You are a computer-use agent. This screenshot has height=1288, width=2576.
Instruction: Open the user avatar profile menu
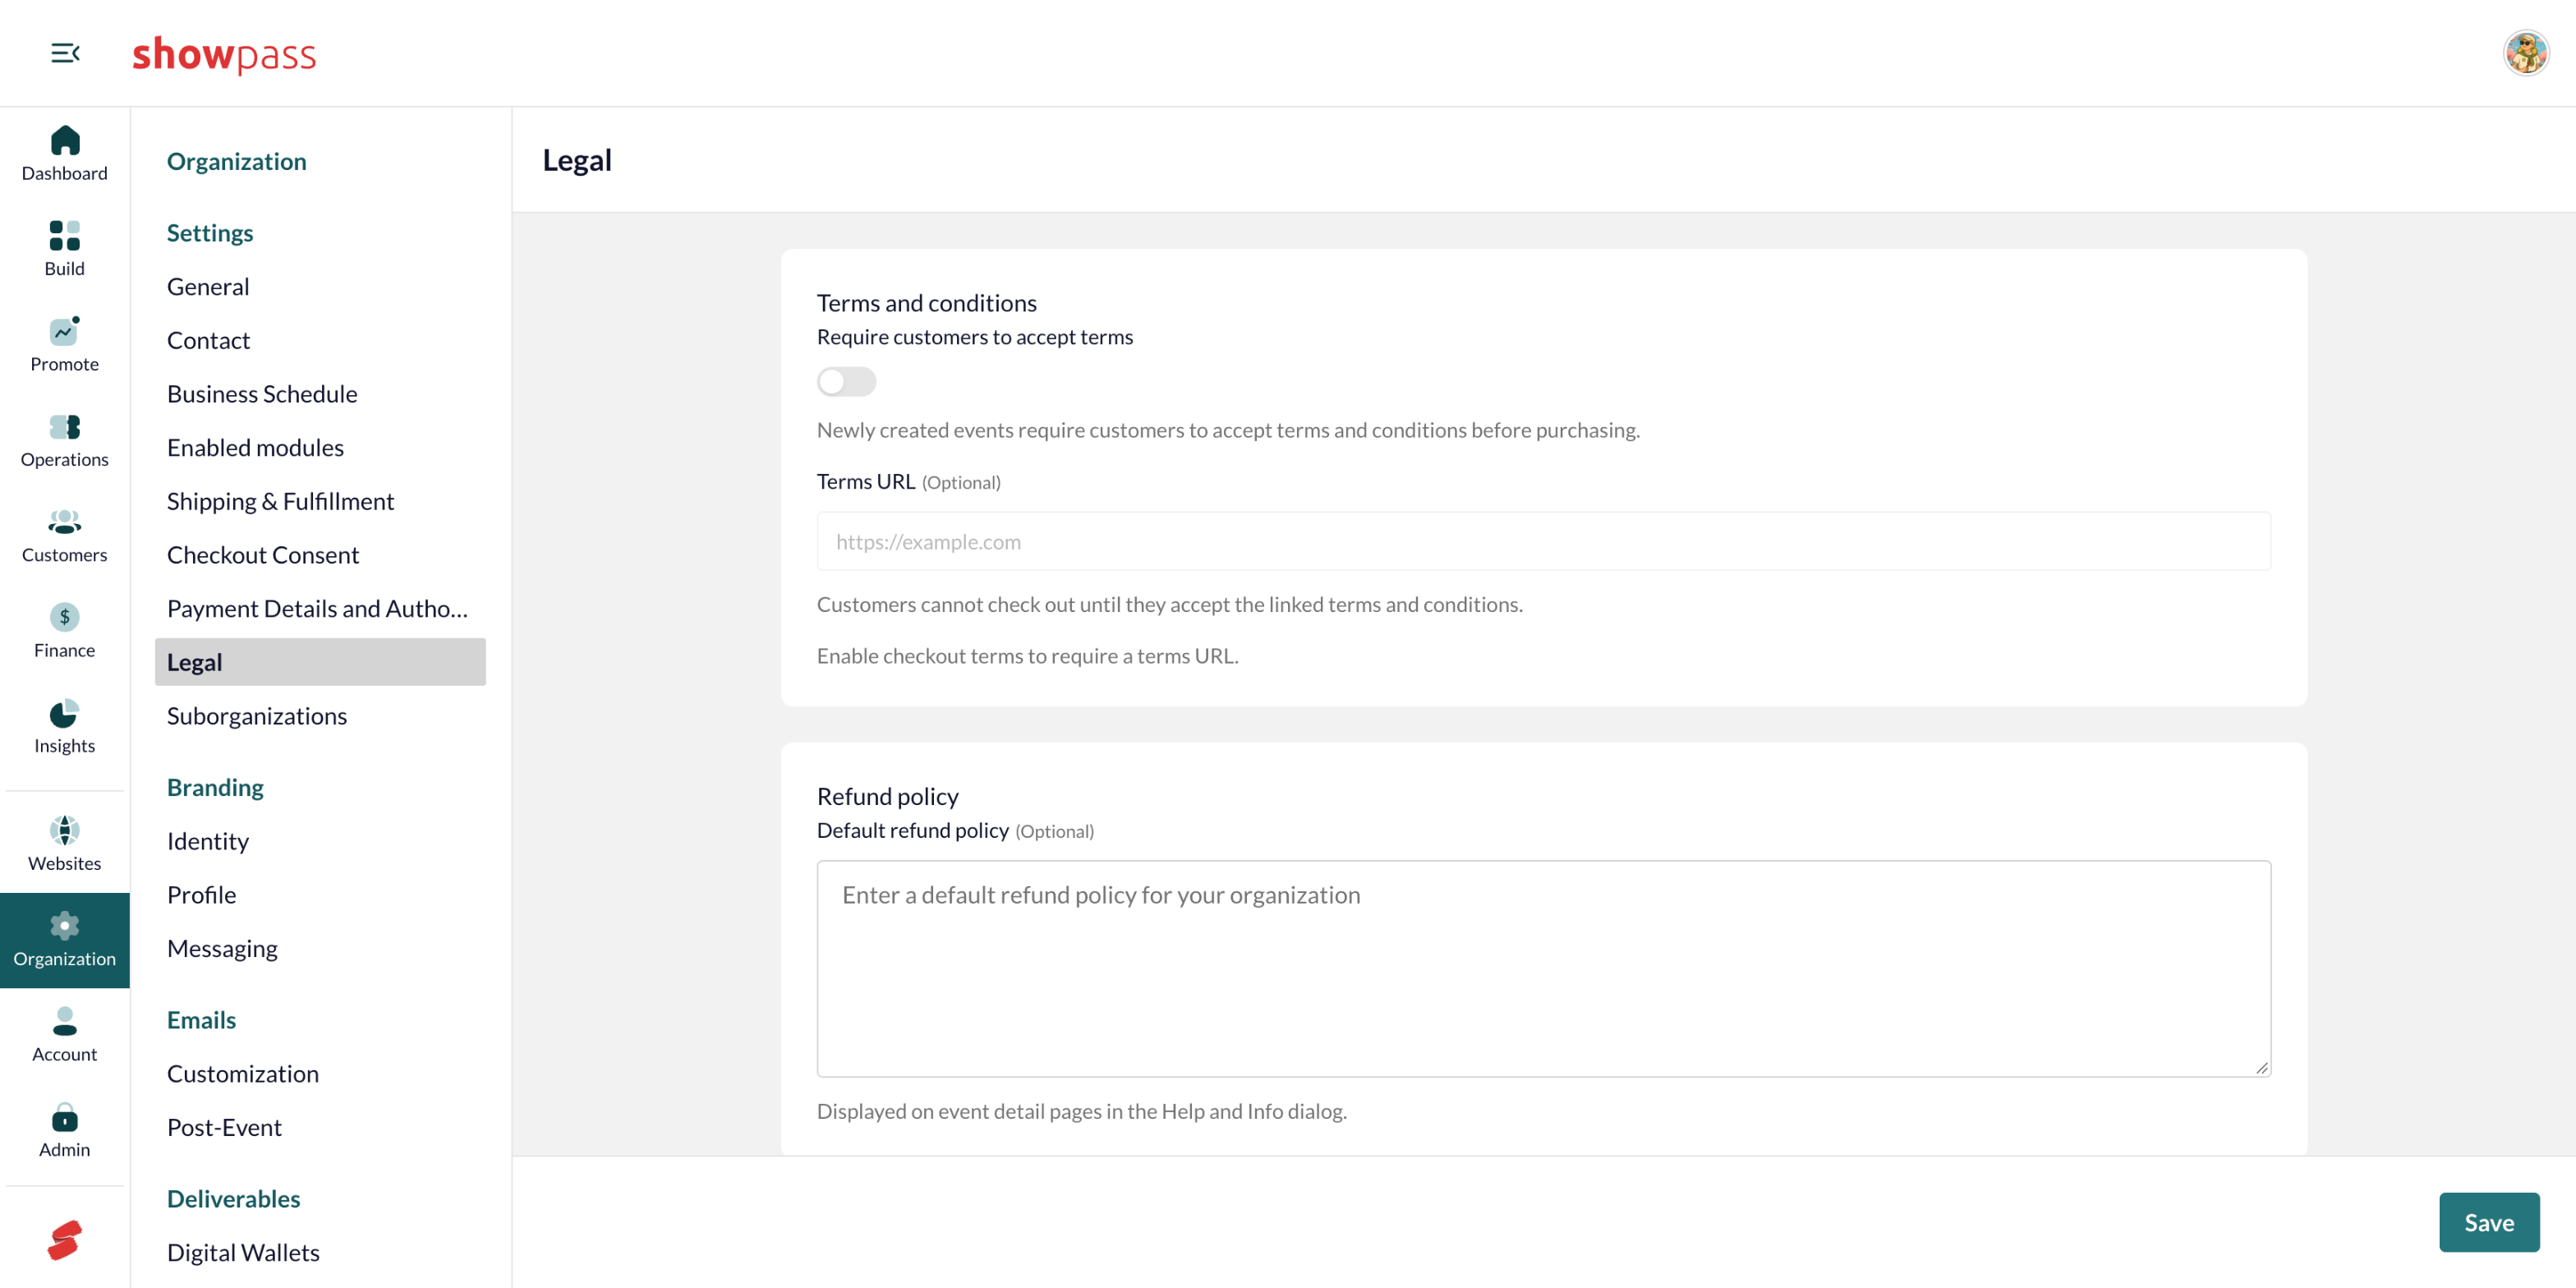[2526, 53]
